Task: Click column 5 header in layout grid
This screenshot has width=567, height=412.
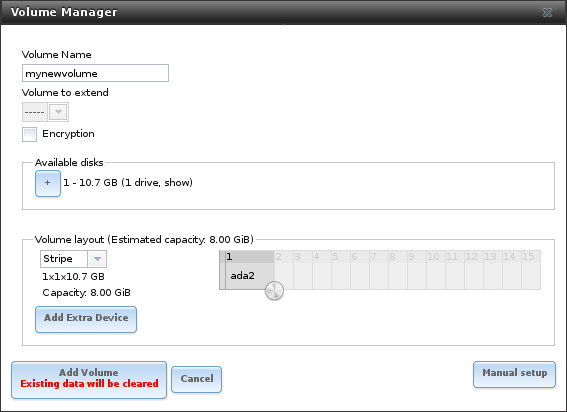Action: [x=341, y=257]
